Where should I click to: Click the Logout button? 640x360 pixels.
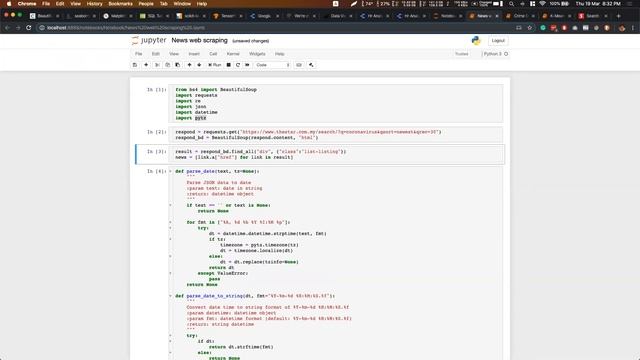498,40
